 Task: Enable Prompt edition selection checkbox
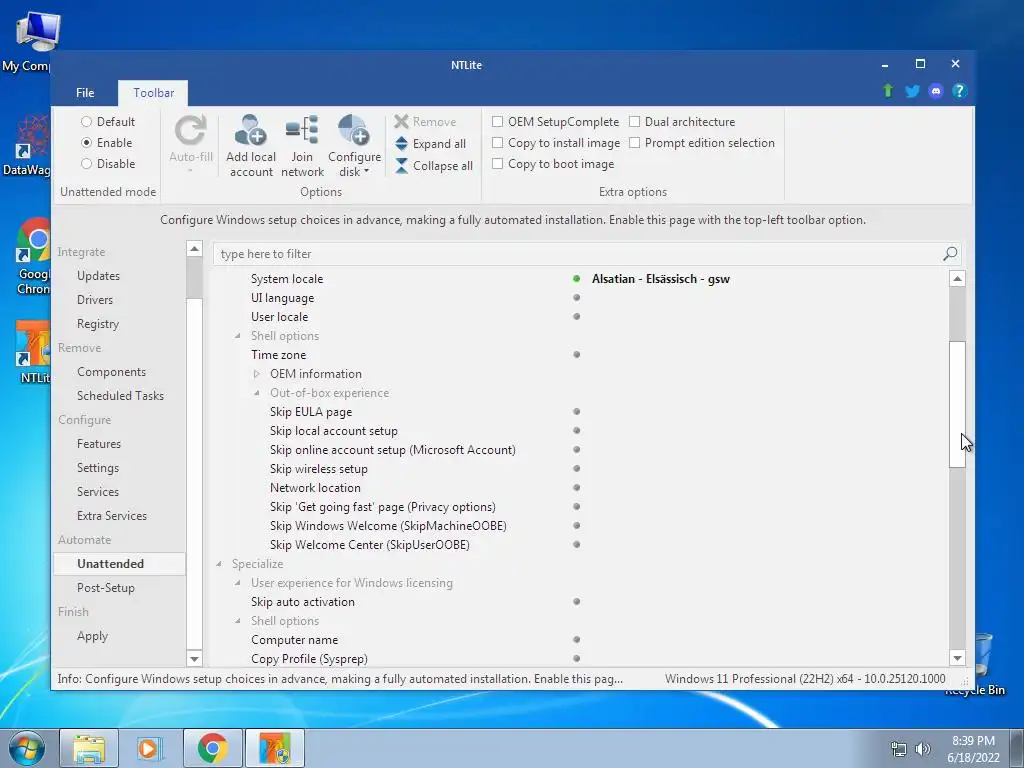point(634,142)
